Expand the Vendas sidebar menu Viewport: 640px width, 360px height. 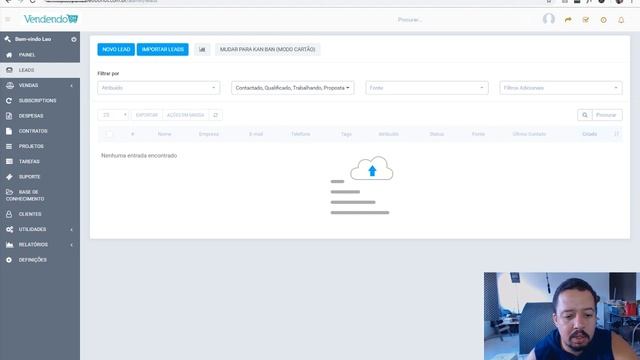pyautogui.click(x=40, y=85)
